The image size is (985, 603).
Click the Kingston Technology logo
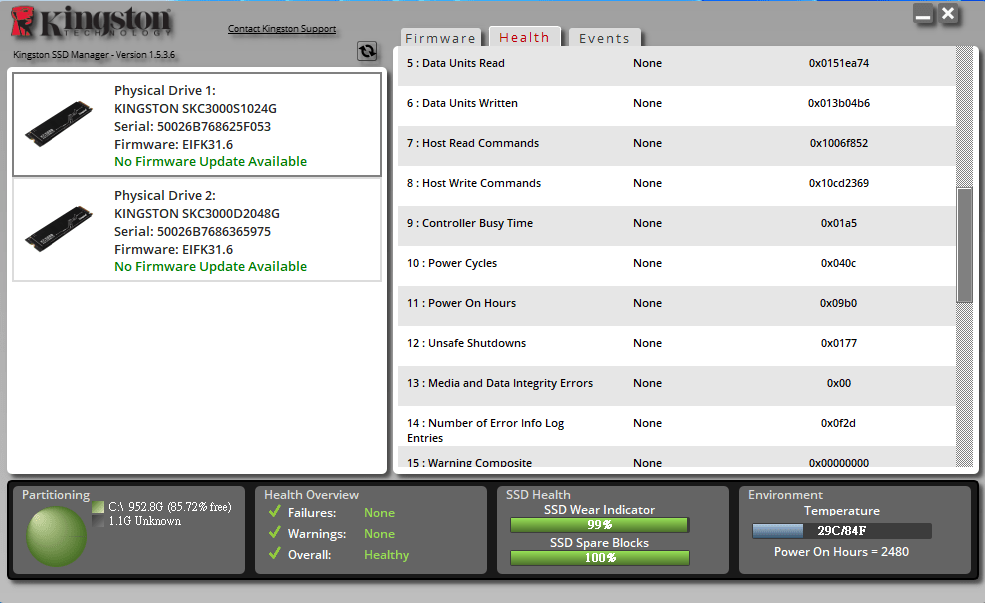[91, 22]
